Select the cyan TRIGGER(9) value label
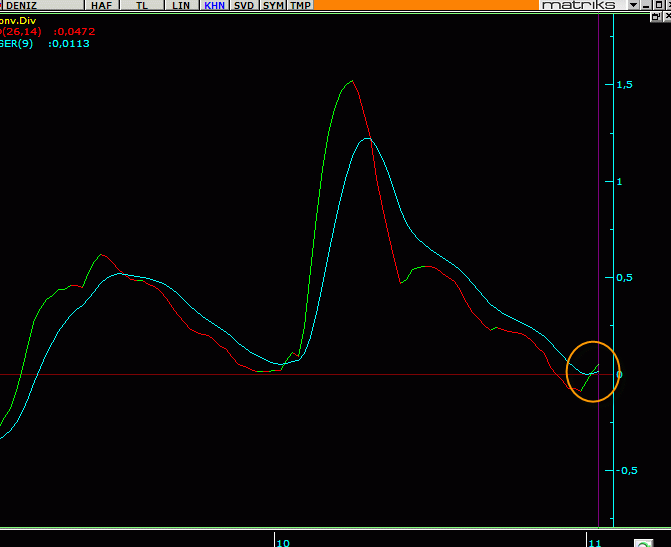This screenshot has width=671, height=547. 45,44
